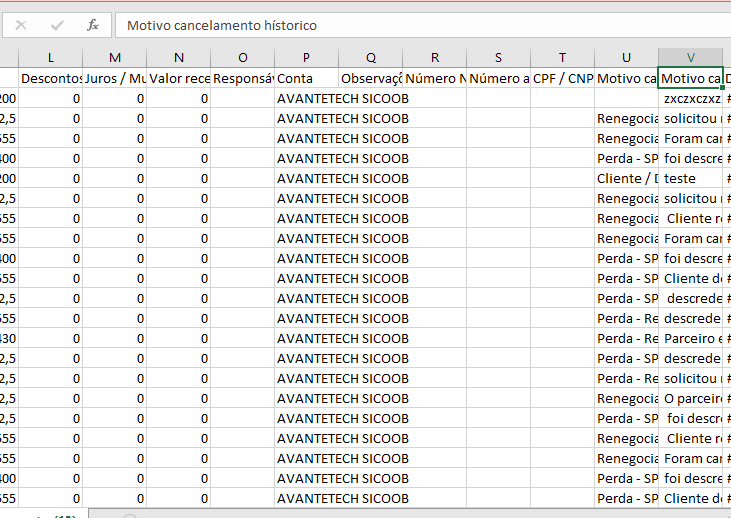Select column U header
This screenshot has height=518, width=731.
626,58
